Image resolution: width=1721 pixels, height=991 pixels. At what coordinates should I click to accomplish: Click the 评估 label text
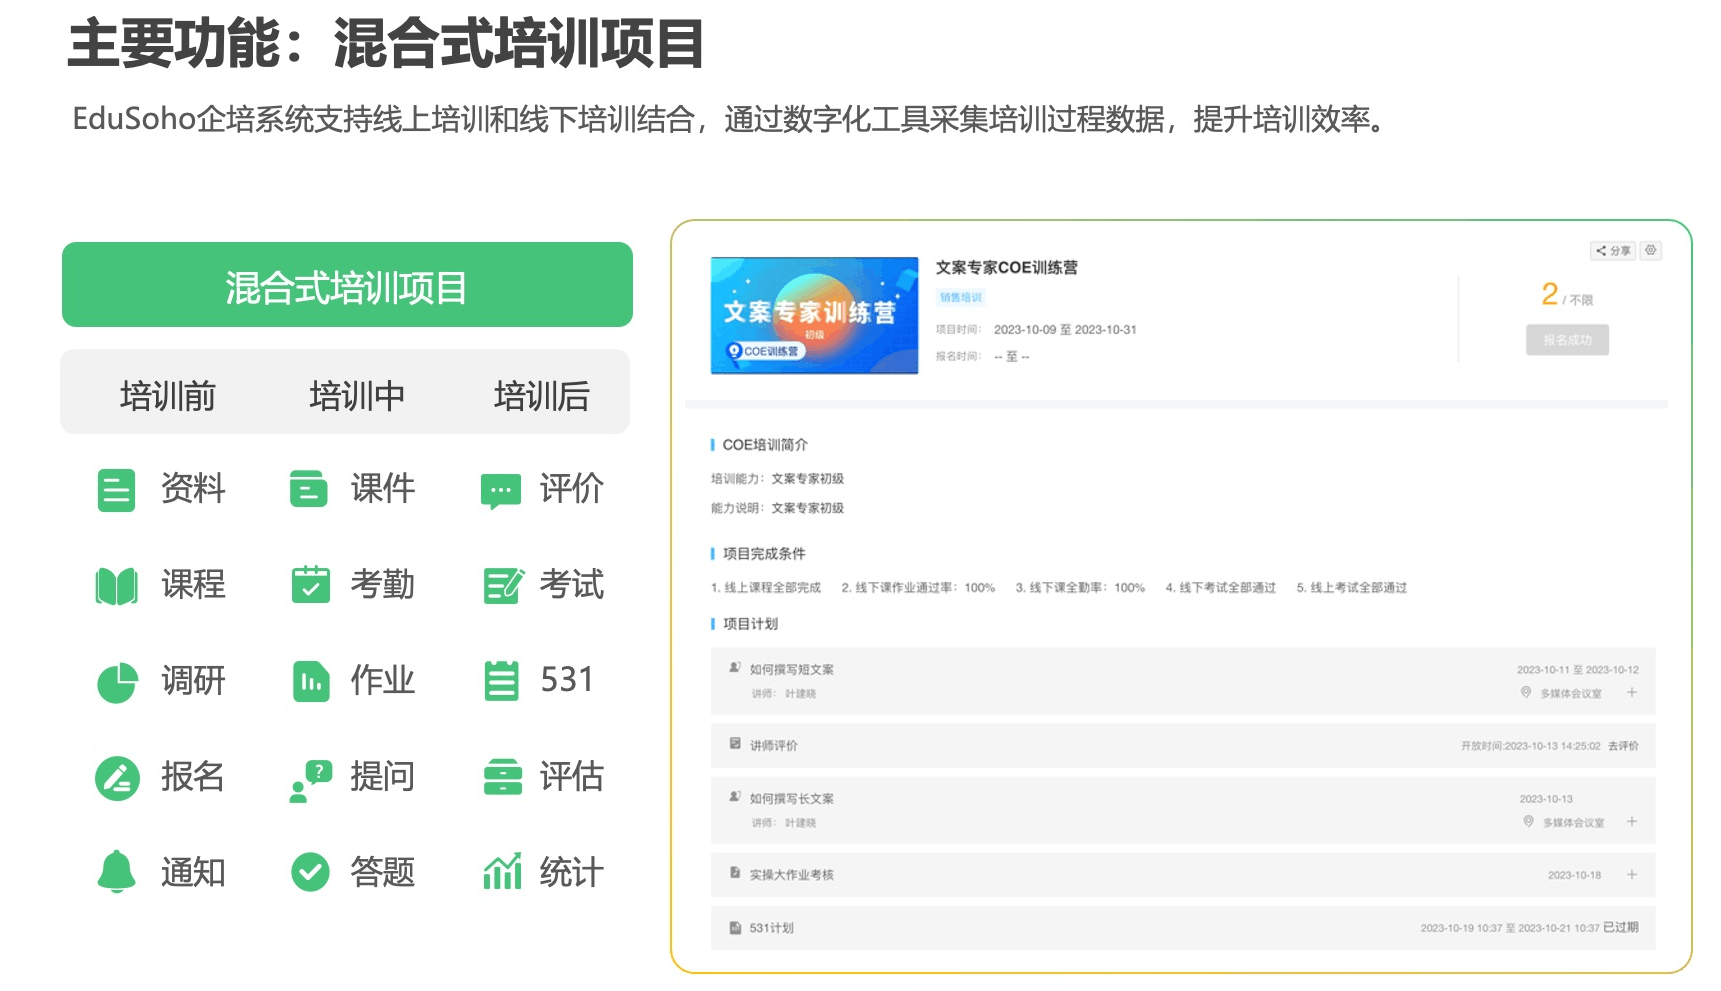(572, 776)
